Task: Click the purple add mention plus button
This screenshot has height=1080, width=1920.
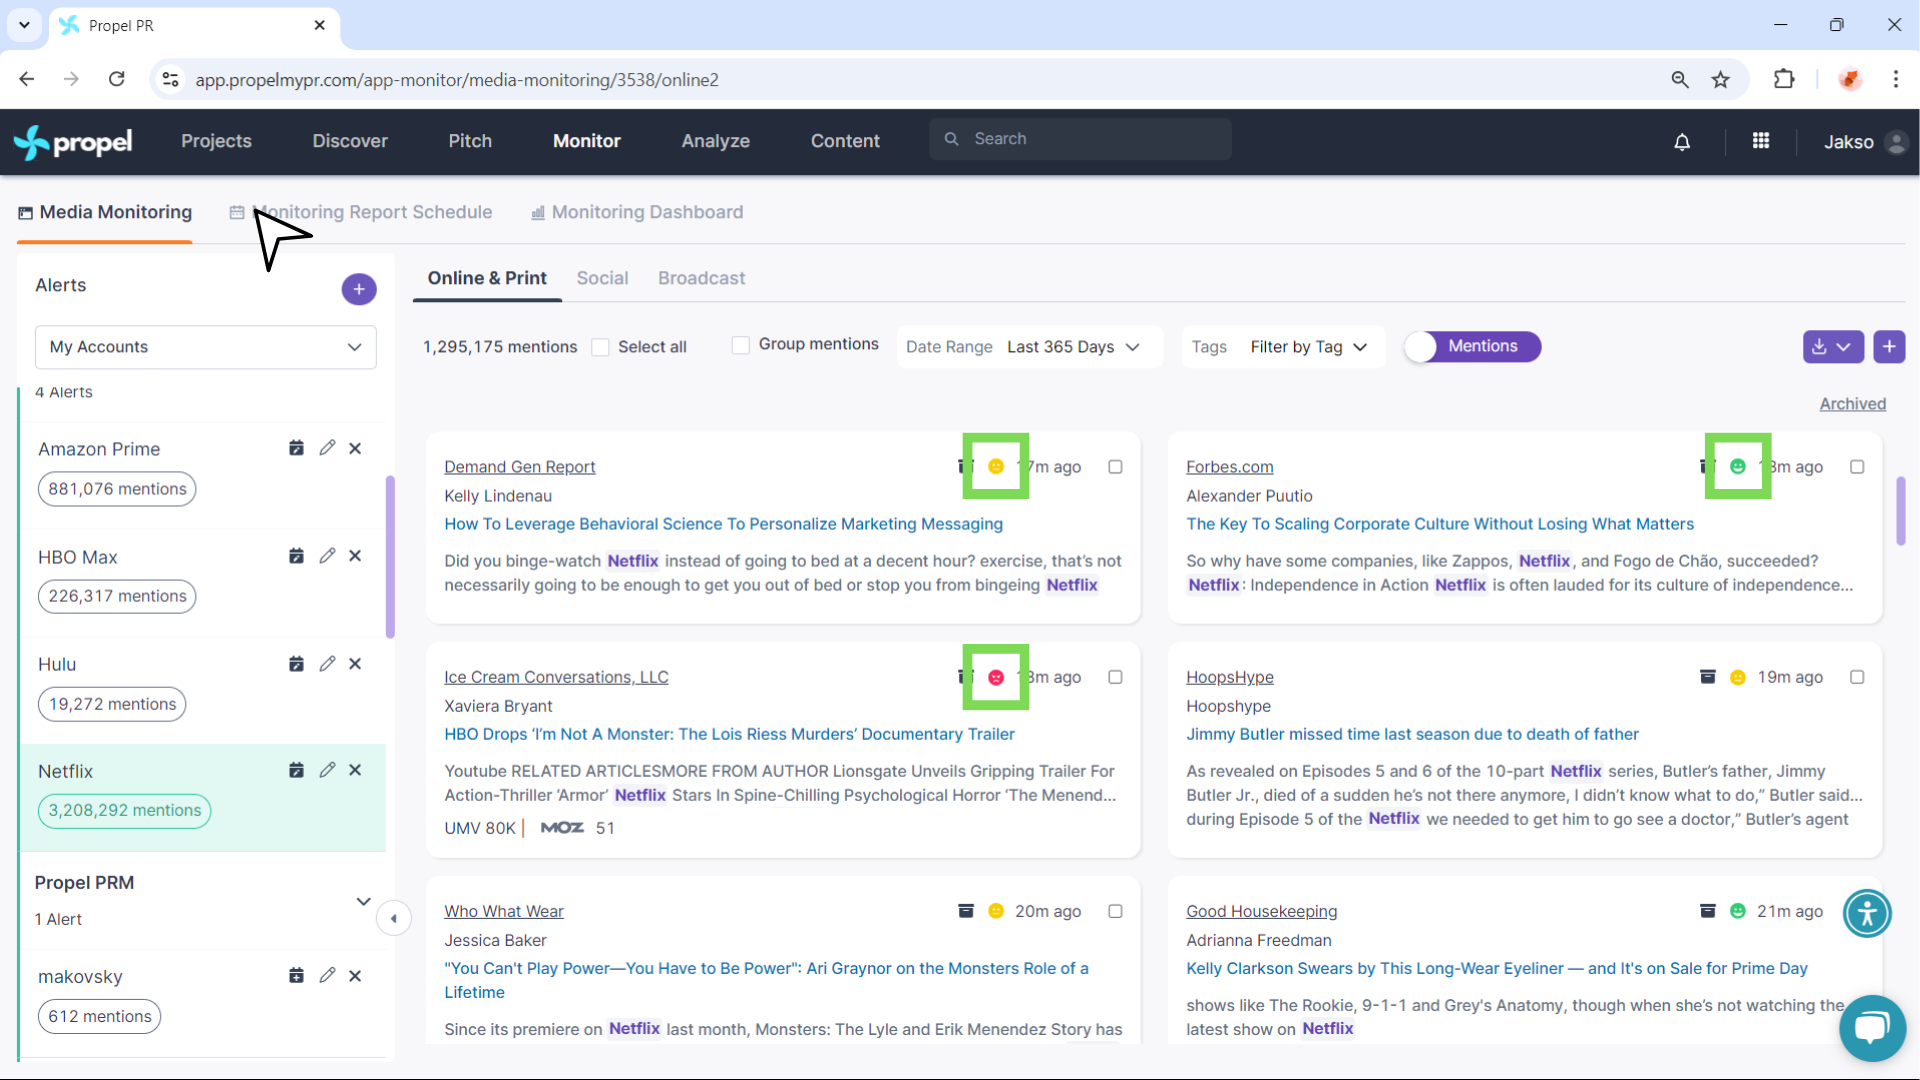Action: (x=1889, y=347)
